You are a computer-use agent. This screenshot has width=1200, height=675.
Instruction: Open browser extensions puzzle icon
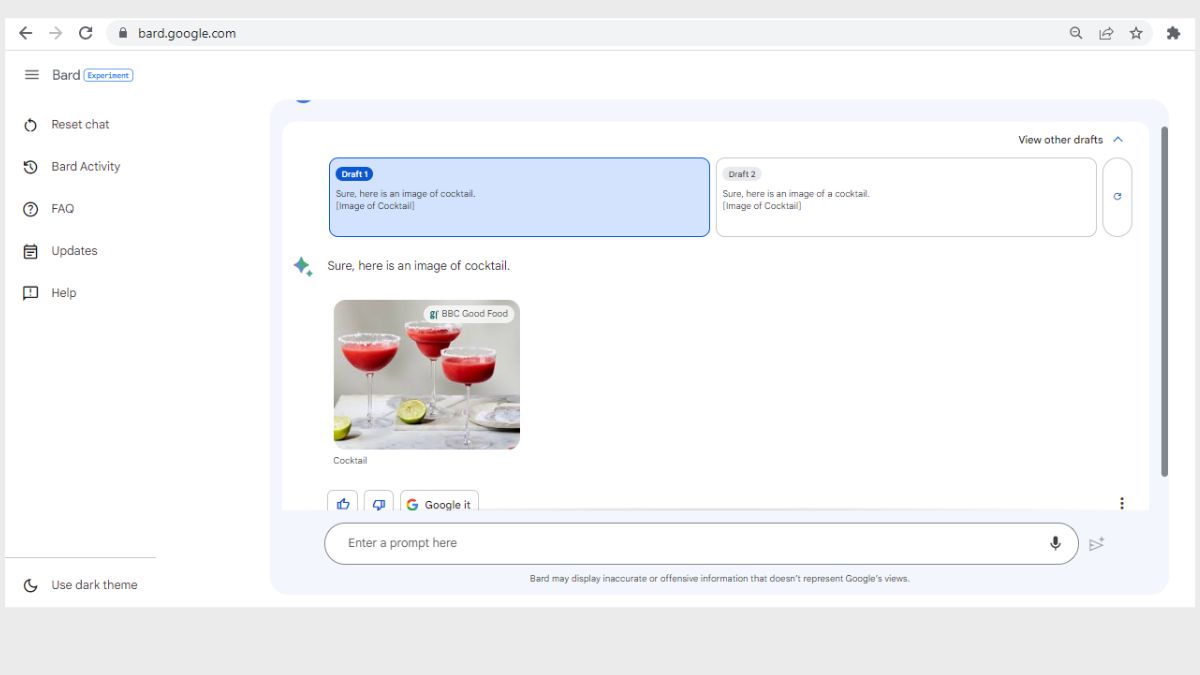[1173, 33]
